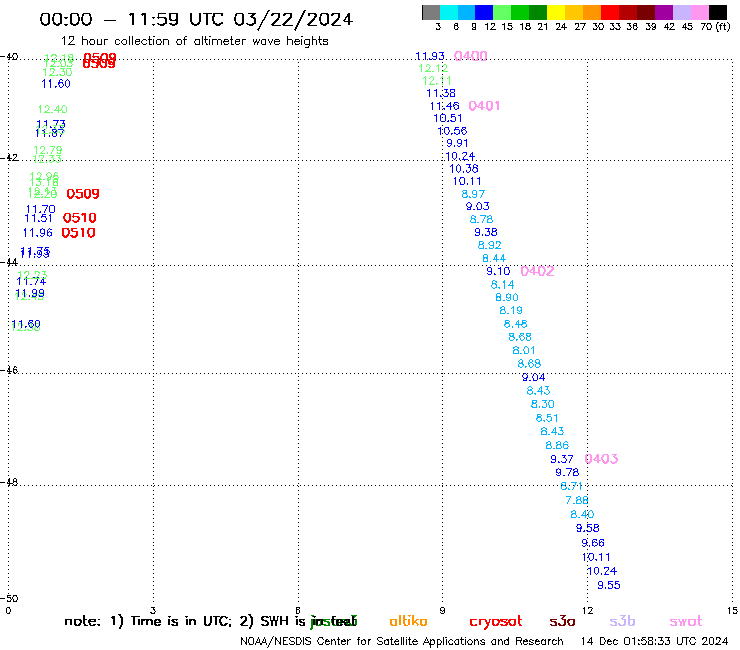Click the wave height value '11.38'
740x650 pixels.
coord(441,93)
